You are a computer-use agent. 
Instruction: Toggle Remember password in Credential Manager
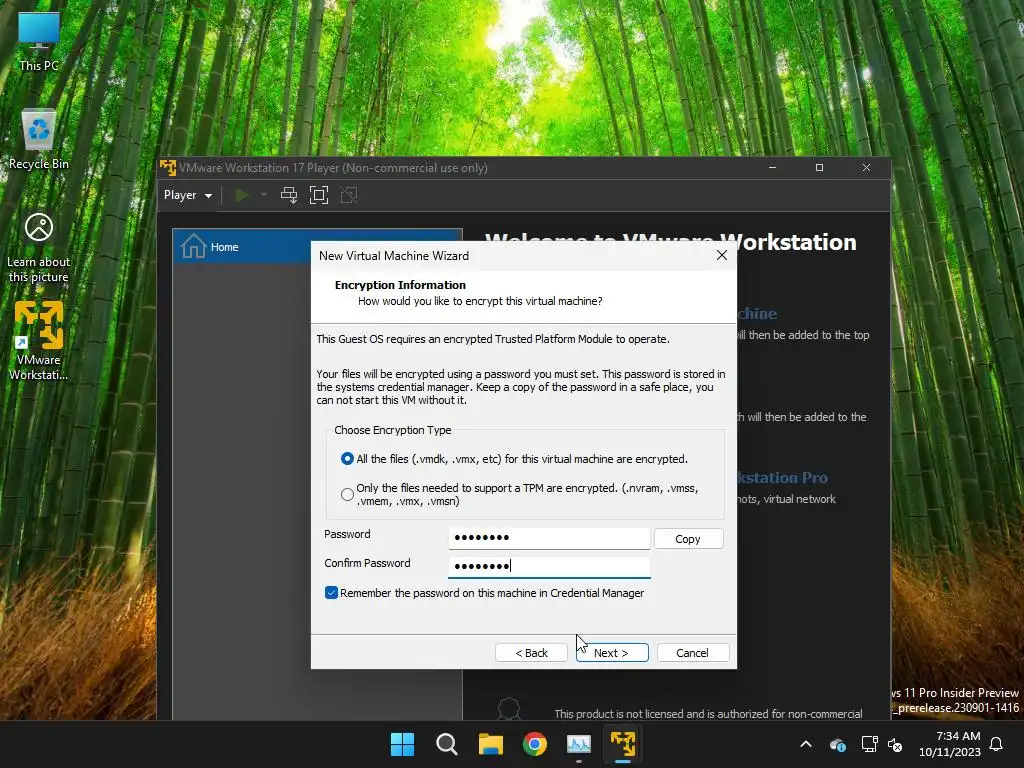click(x=331, y=593)
